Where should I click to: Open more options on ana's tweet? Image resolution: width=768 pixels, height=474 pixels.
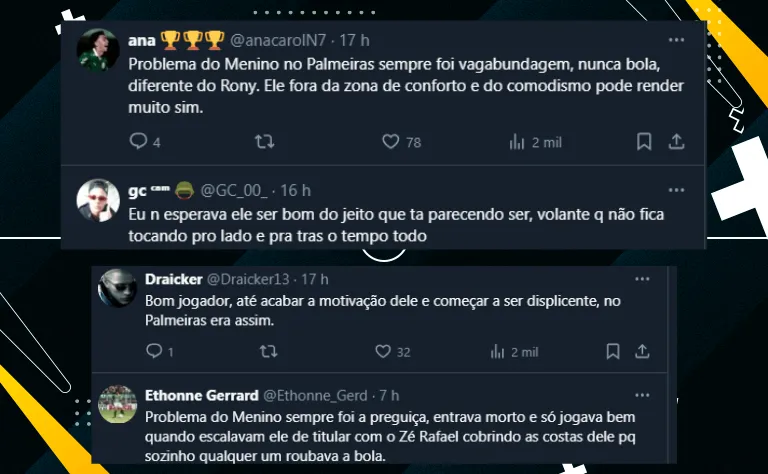tap(676, 41)
